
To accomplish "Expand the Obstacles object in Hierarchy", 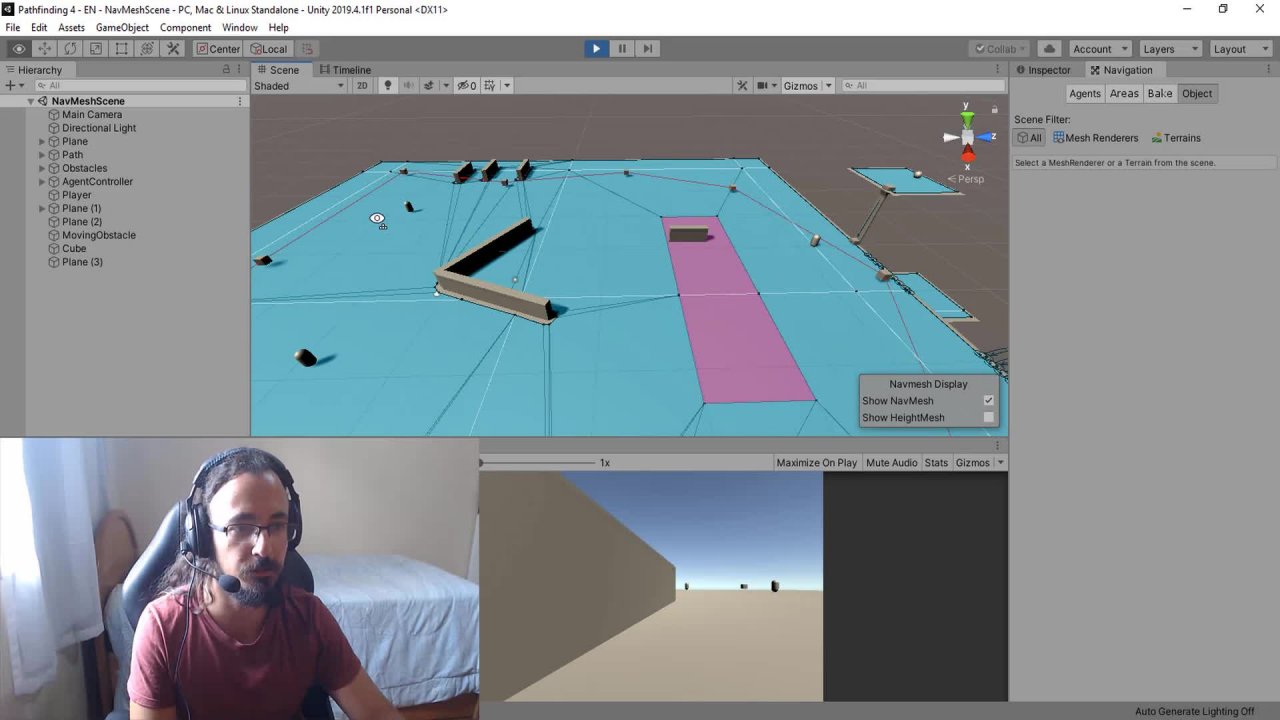I will (42, 168).
